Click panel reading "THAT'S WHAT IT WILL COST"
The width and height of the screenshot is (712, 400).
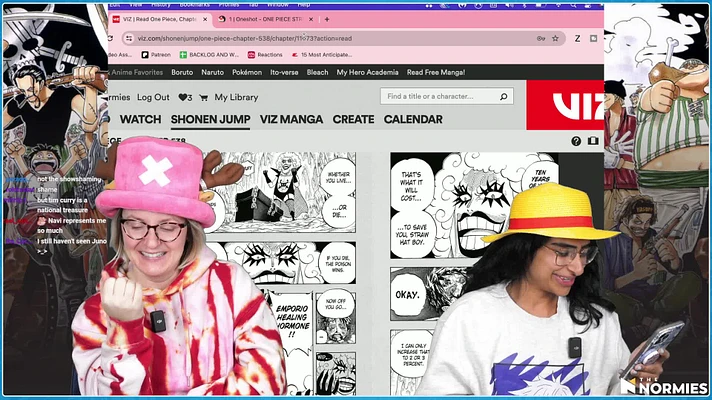pos(474,205)
